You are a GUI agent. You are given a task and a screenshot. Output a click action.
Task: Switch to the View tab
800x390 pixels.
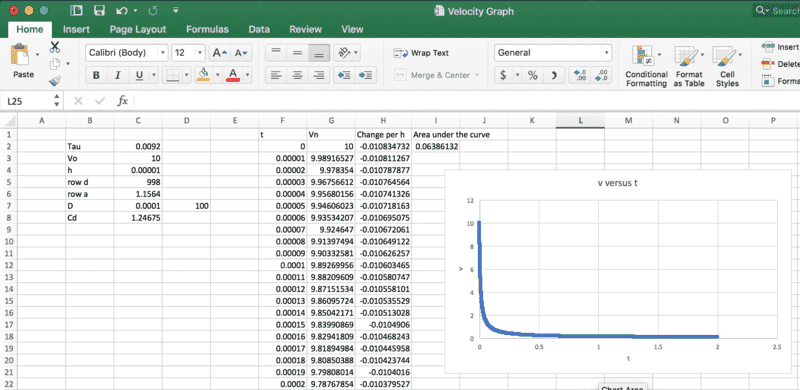pos(352,29)
